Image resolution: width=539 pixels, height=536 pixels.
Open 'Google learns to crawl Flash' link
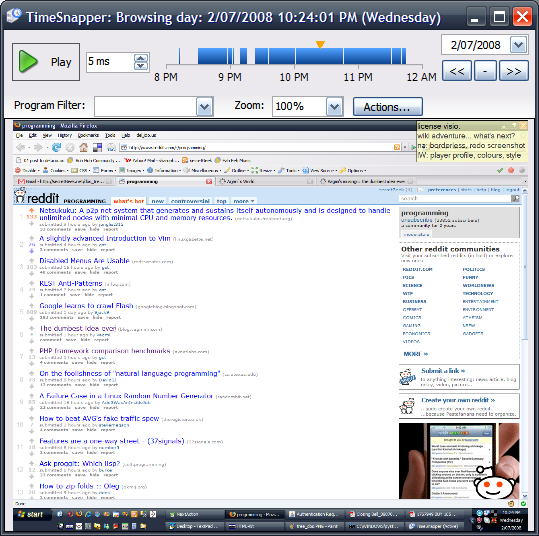86,306
